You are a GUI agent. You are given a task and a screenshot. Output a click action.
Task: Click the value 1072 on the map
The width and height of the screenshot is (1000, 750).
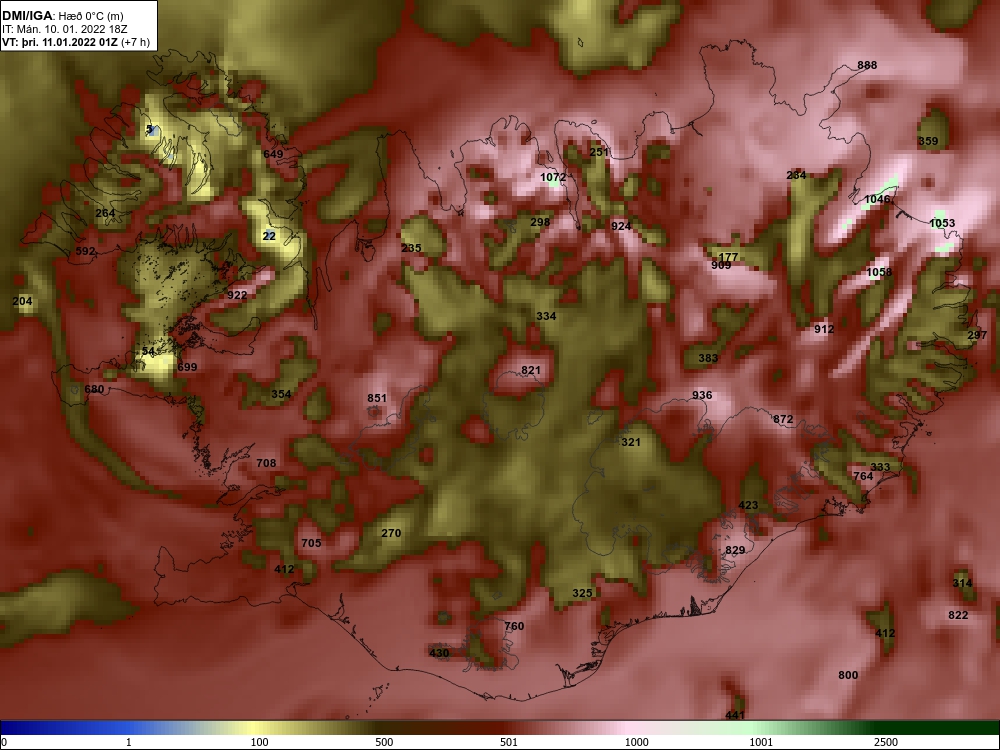tap(553, 177)
